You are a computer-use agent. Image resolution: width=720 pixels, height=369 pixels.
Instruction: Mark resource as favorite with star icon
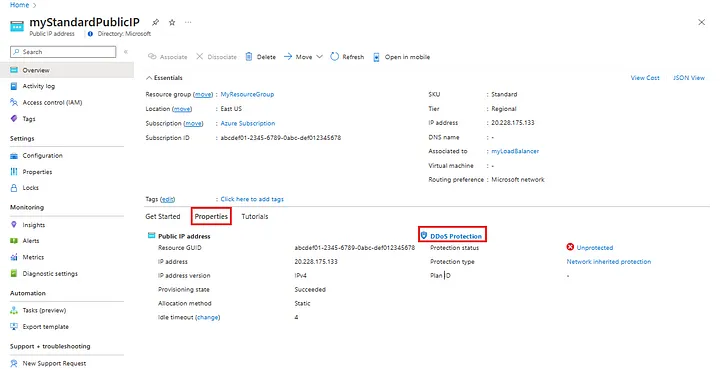[172, 22]
